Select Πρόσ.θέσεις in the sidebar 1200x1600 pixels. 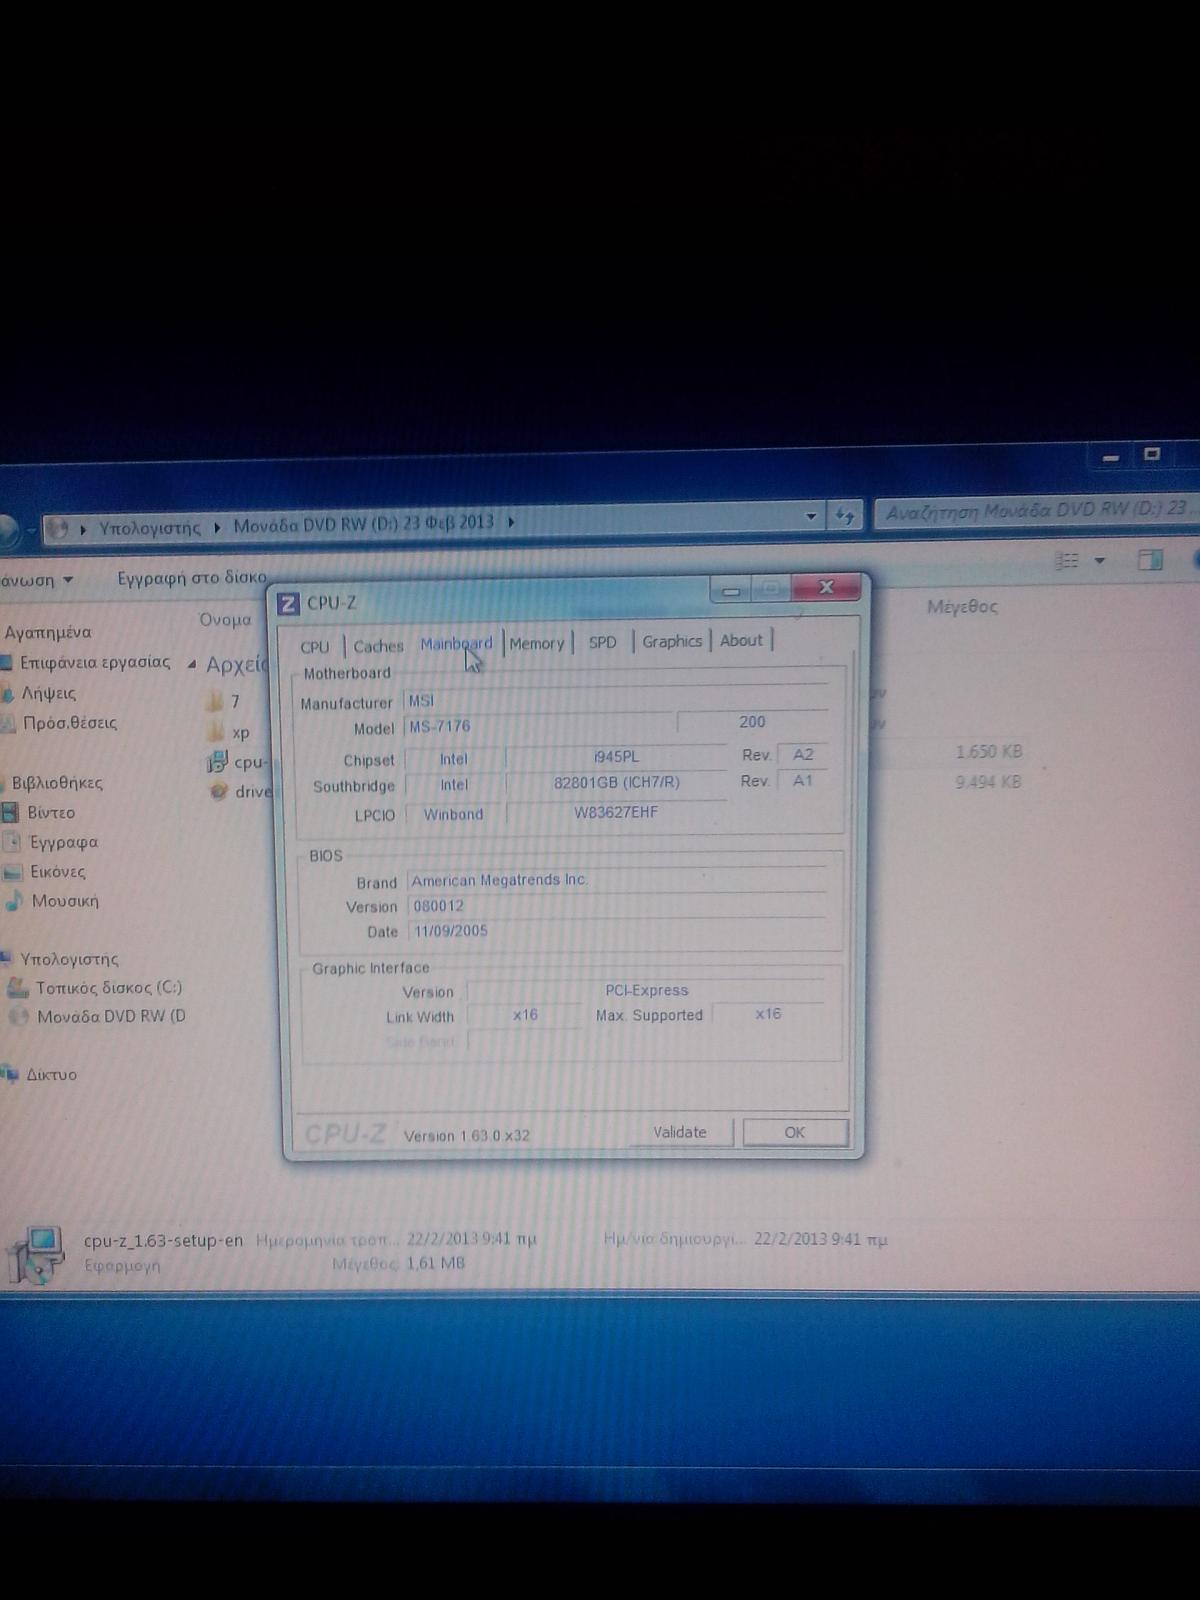coord(69,722)
